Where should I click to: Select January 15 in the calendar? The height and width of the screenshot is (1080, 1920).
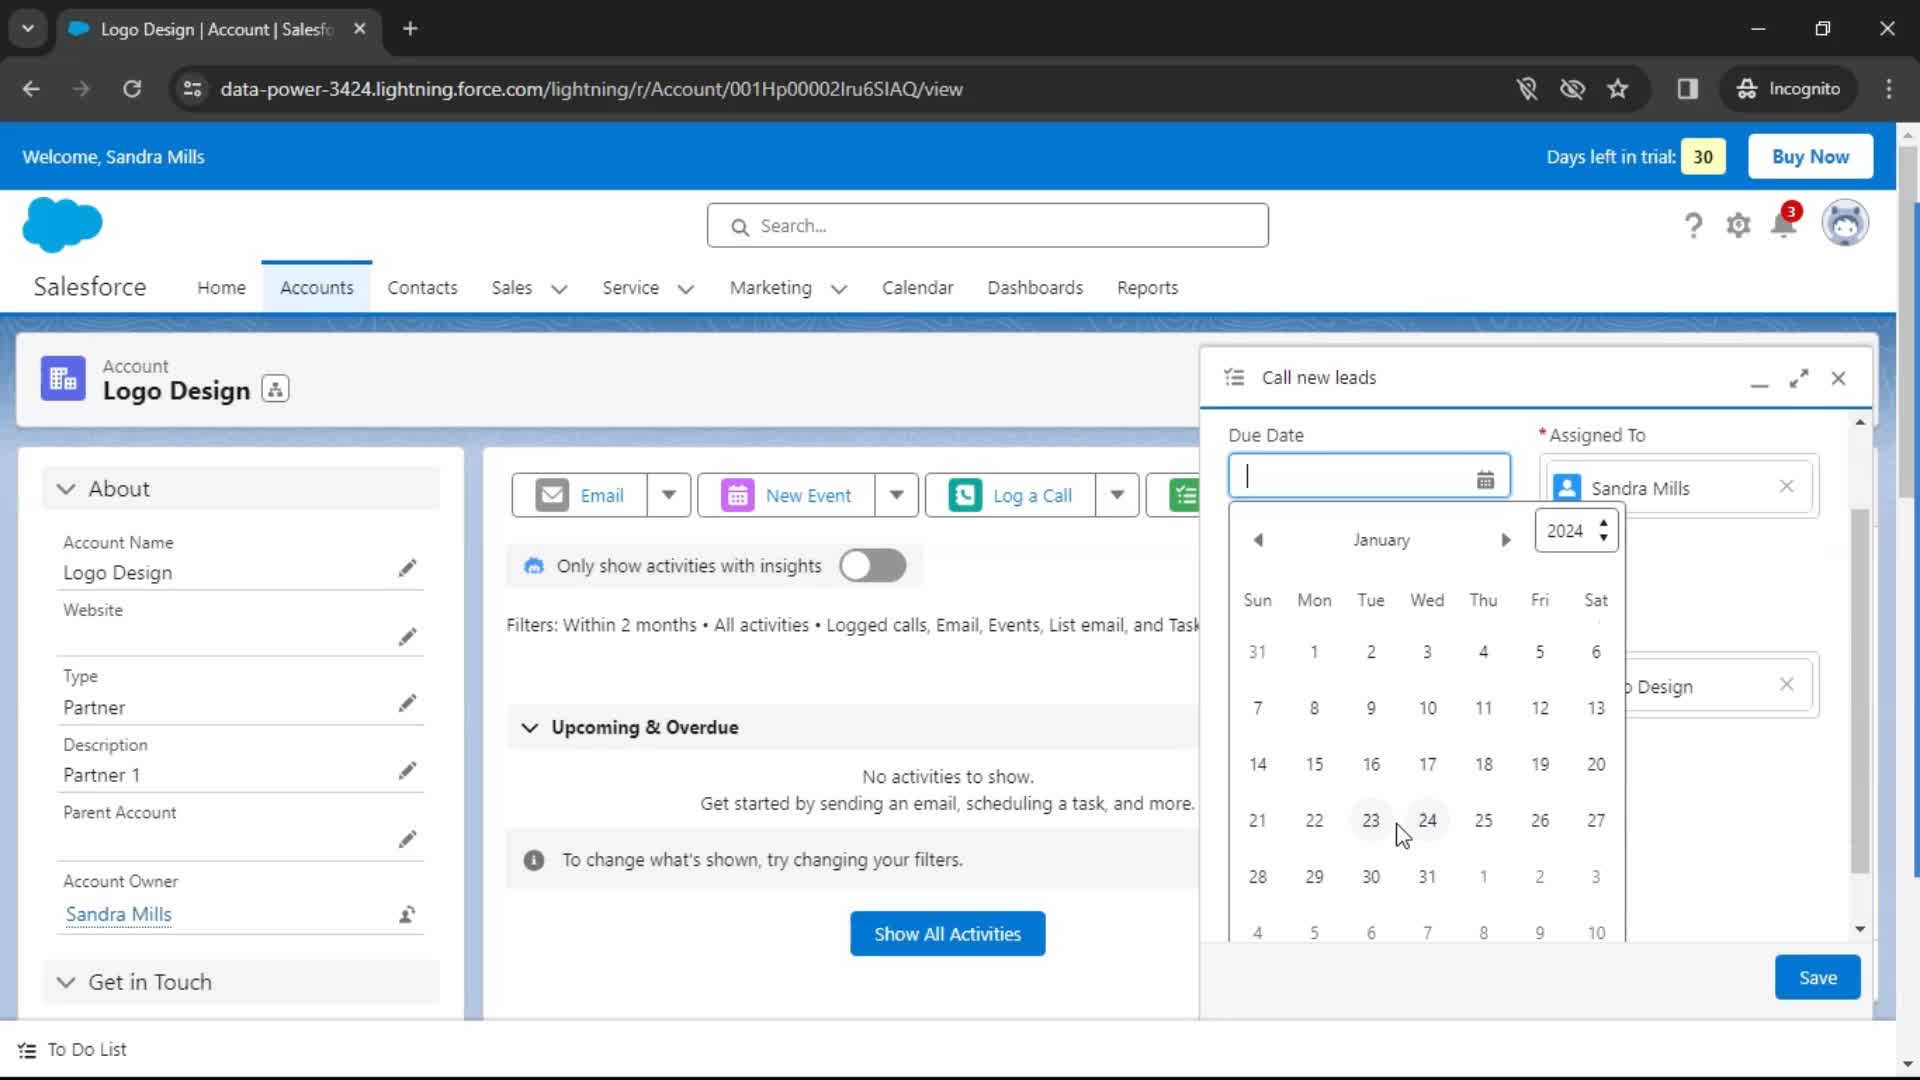click(x=1314, y=764)
